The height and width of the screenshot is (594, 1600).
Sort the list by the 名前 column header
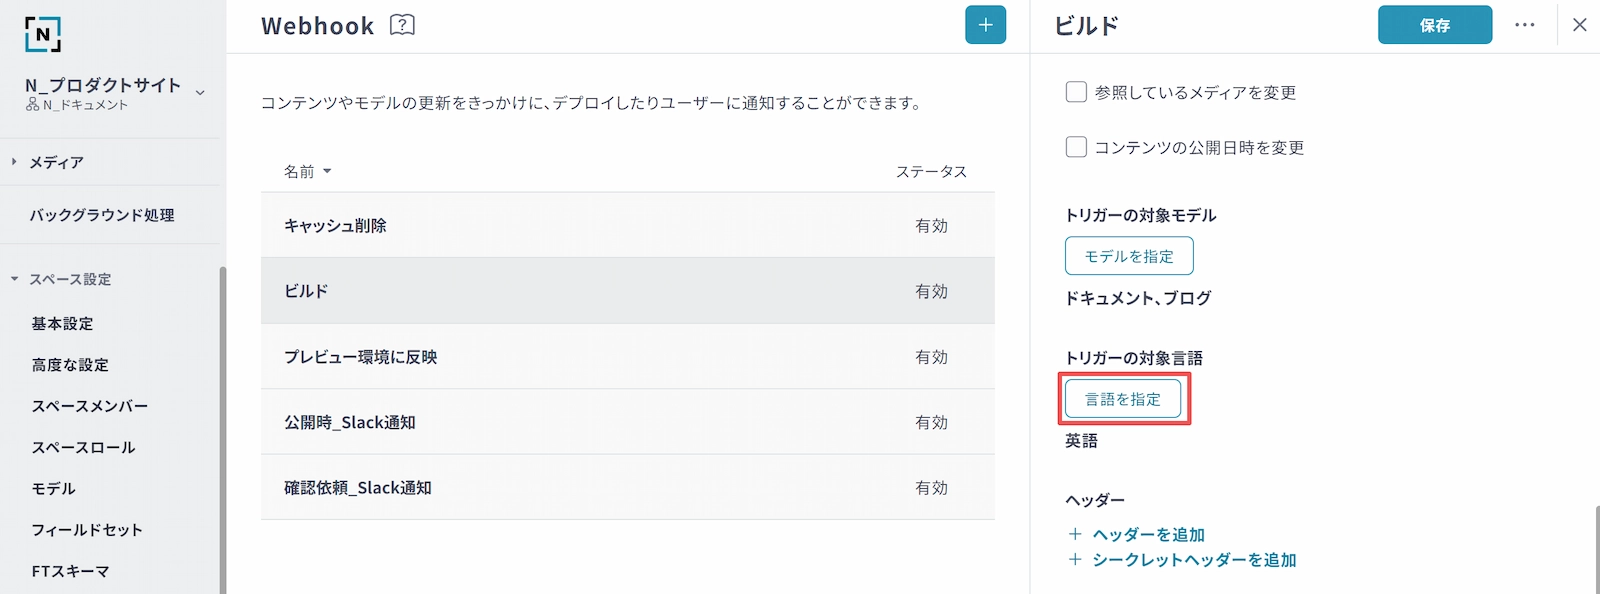pyautogui.click(x=307, y=172)
